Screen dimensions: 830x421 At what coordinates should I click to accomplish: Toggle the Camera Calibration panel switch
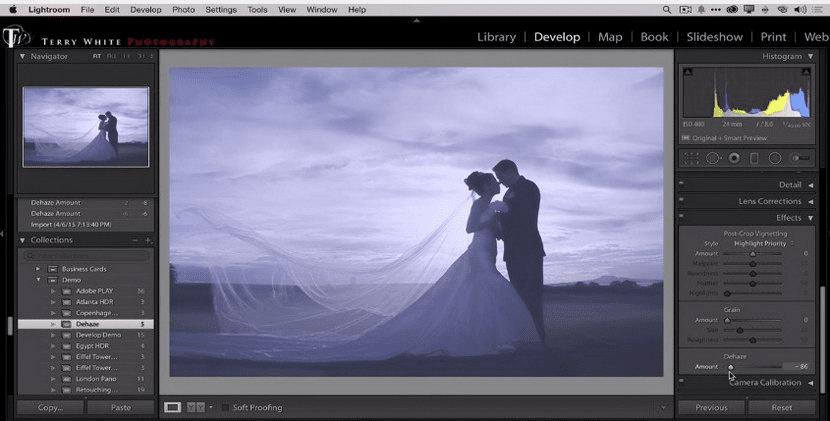(681, 380)
